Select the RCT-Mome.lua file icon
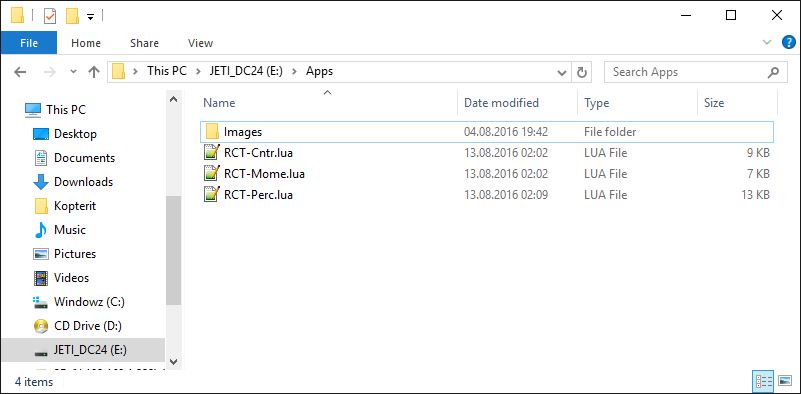Image resolution: width=801 pixels, height=394 pixels. click(211, 174)
